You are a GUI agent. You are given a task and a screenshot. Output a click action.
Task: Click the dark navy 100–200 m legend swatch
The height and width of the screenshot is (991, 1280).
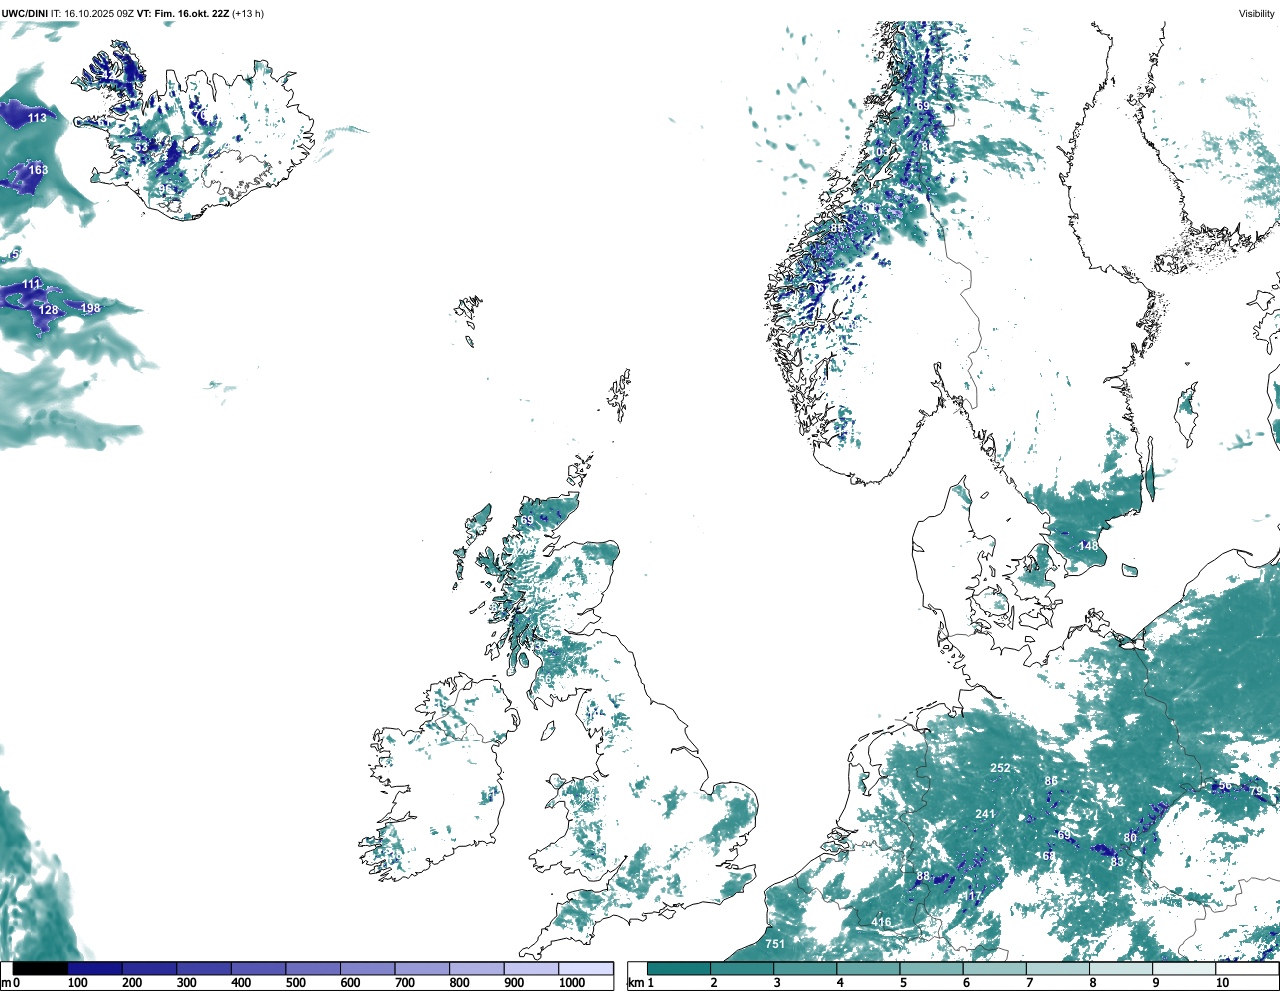[95, 968]
